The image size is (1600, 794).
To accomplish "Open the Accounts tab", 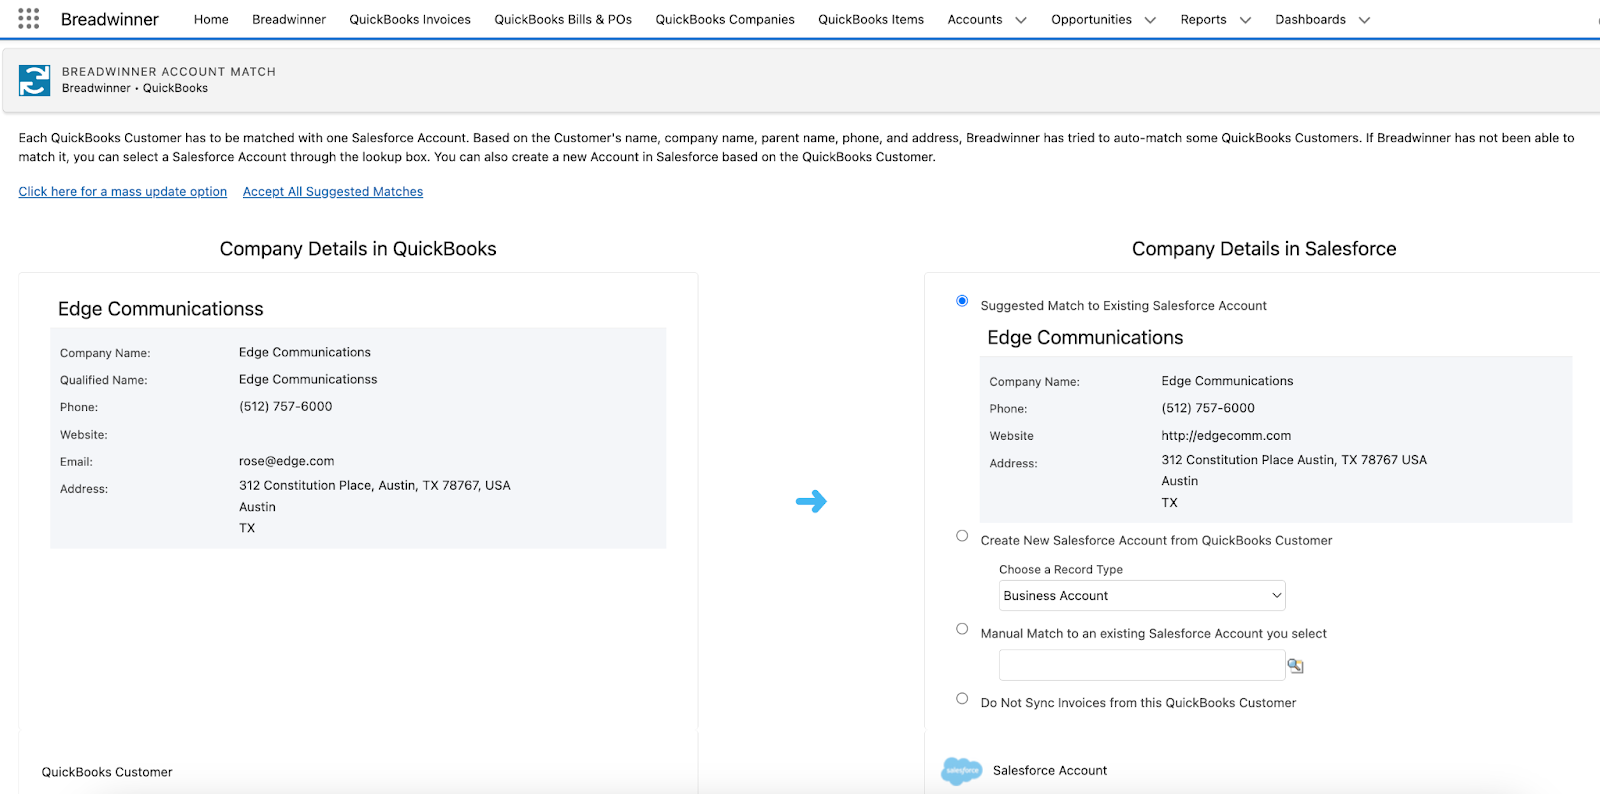I will 975,19.
